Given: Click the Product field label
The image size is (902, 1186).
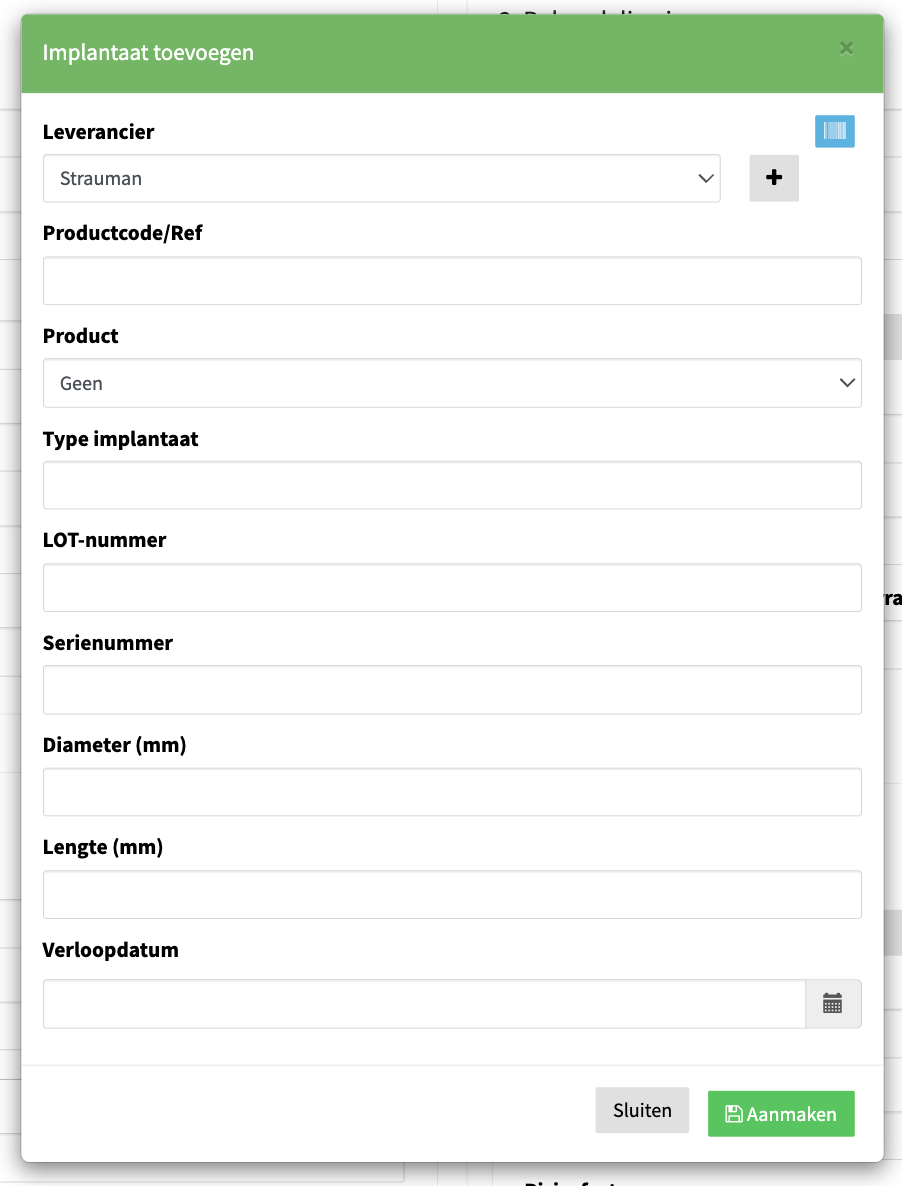Looking at the screenshot, I should tap(80, 336).
